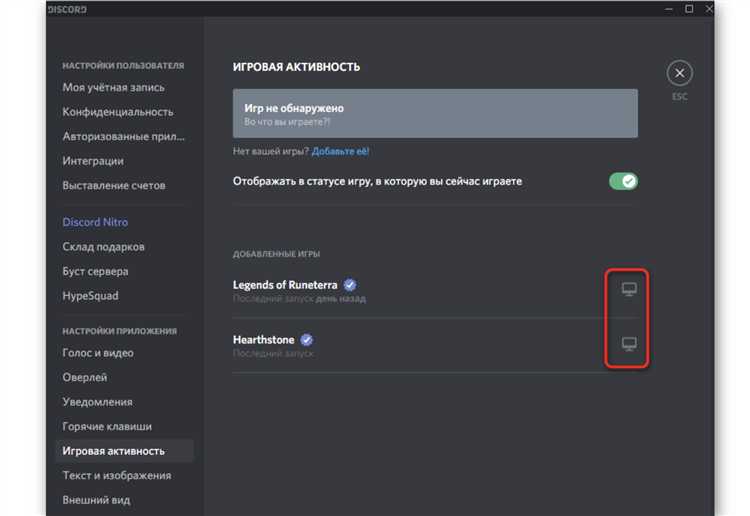This screenshot has width=750, height=516.
Task: Click the 'Игр не обнаружено' status box
Action: pyautogui.click(x=435, y=113)
